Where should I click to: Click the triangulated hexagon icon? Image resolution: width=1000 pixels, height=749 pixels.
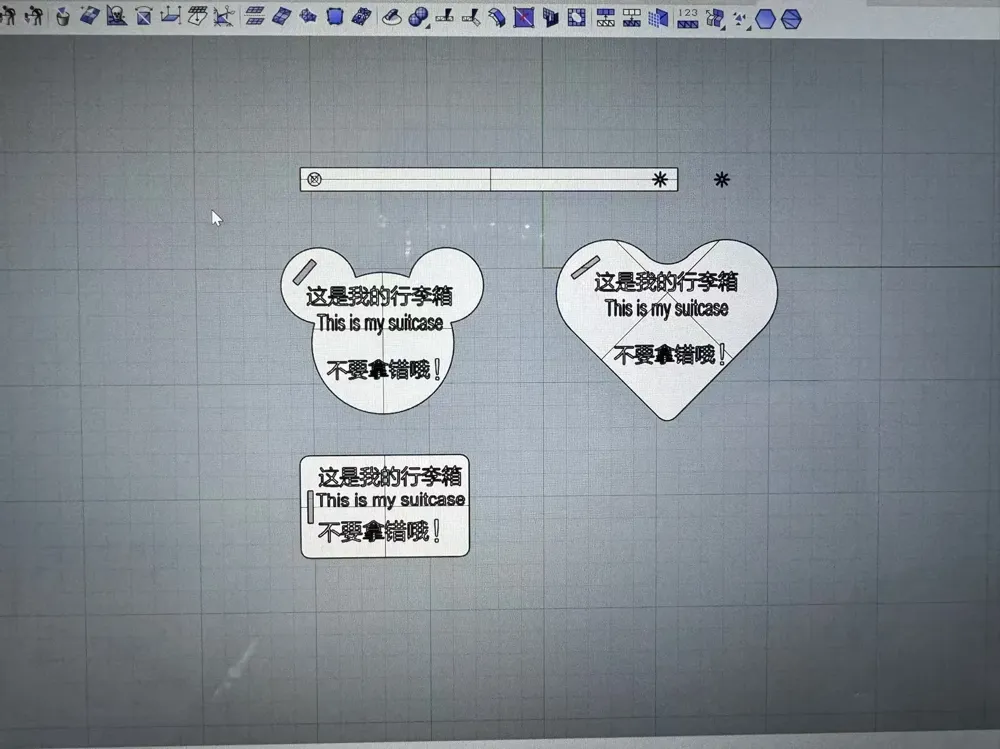[x=791, y=19]
